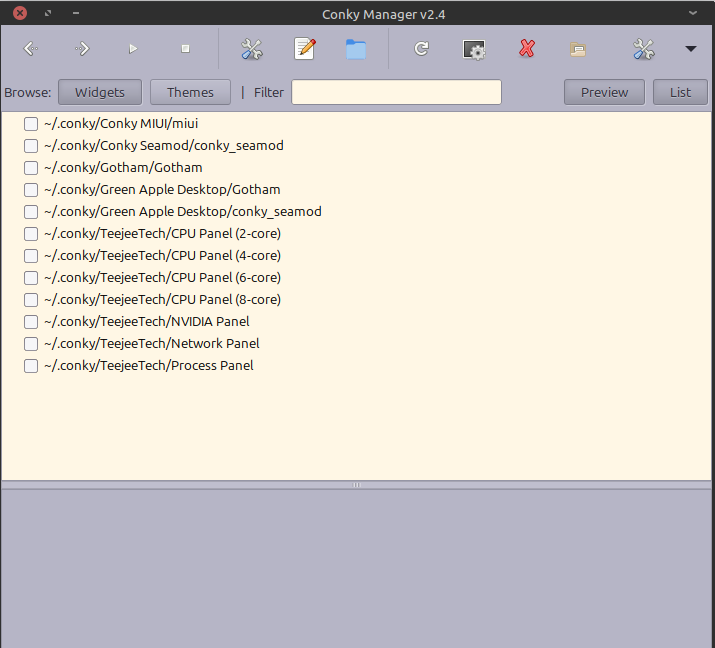Enable Conky MIUI/miui widget checkbox
Viewport: 715px width, 648px height.
click(x=31, y=124)
